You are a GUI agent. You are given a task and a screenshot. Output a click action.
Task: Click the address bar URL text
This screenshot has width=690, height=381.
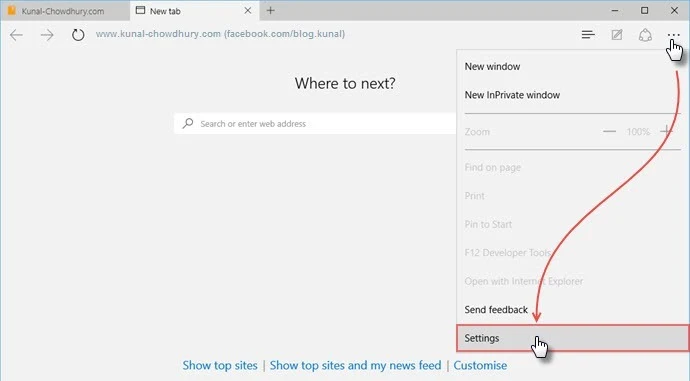[220, 34]
